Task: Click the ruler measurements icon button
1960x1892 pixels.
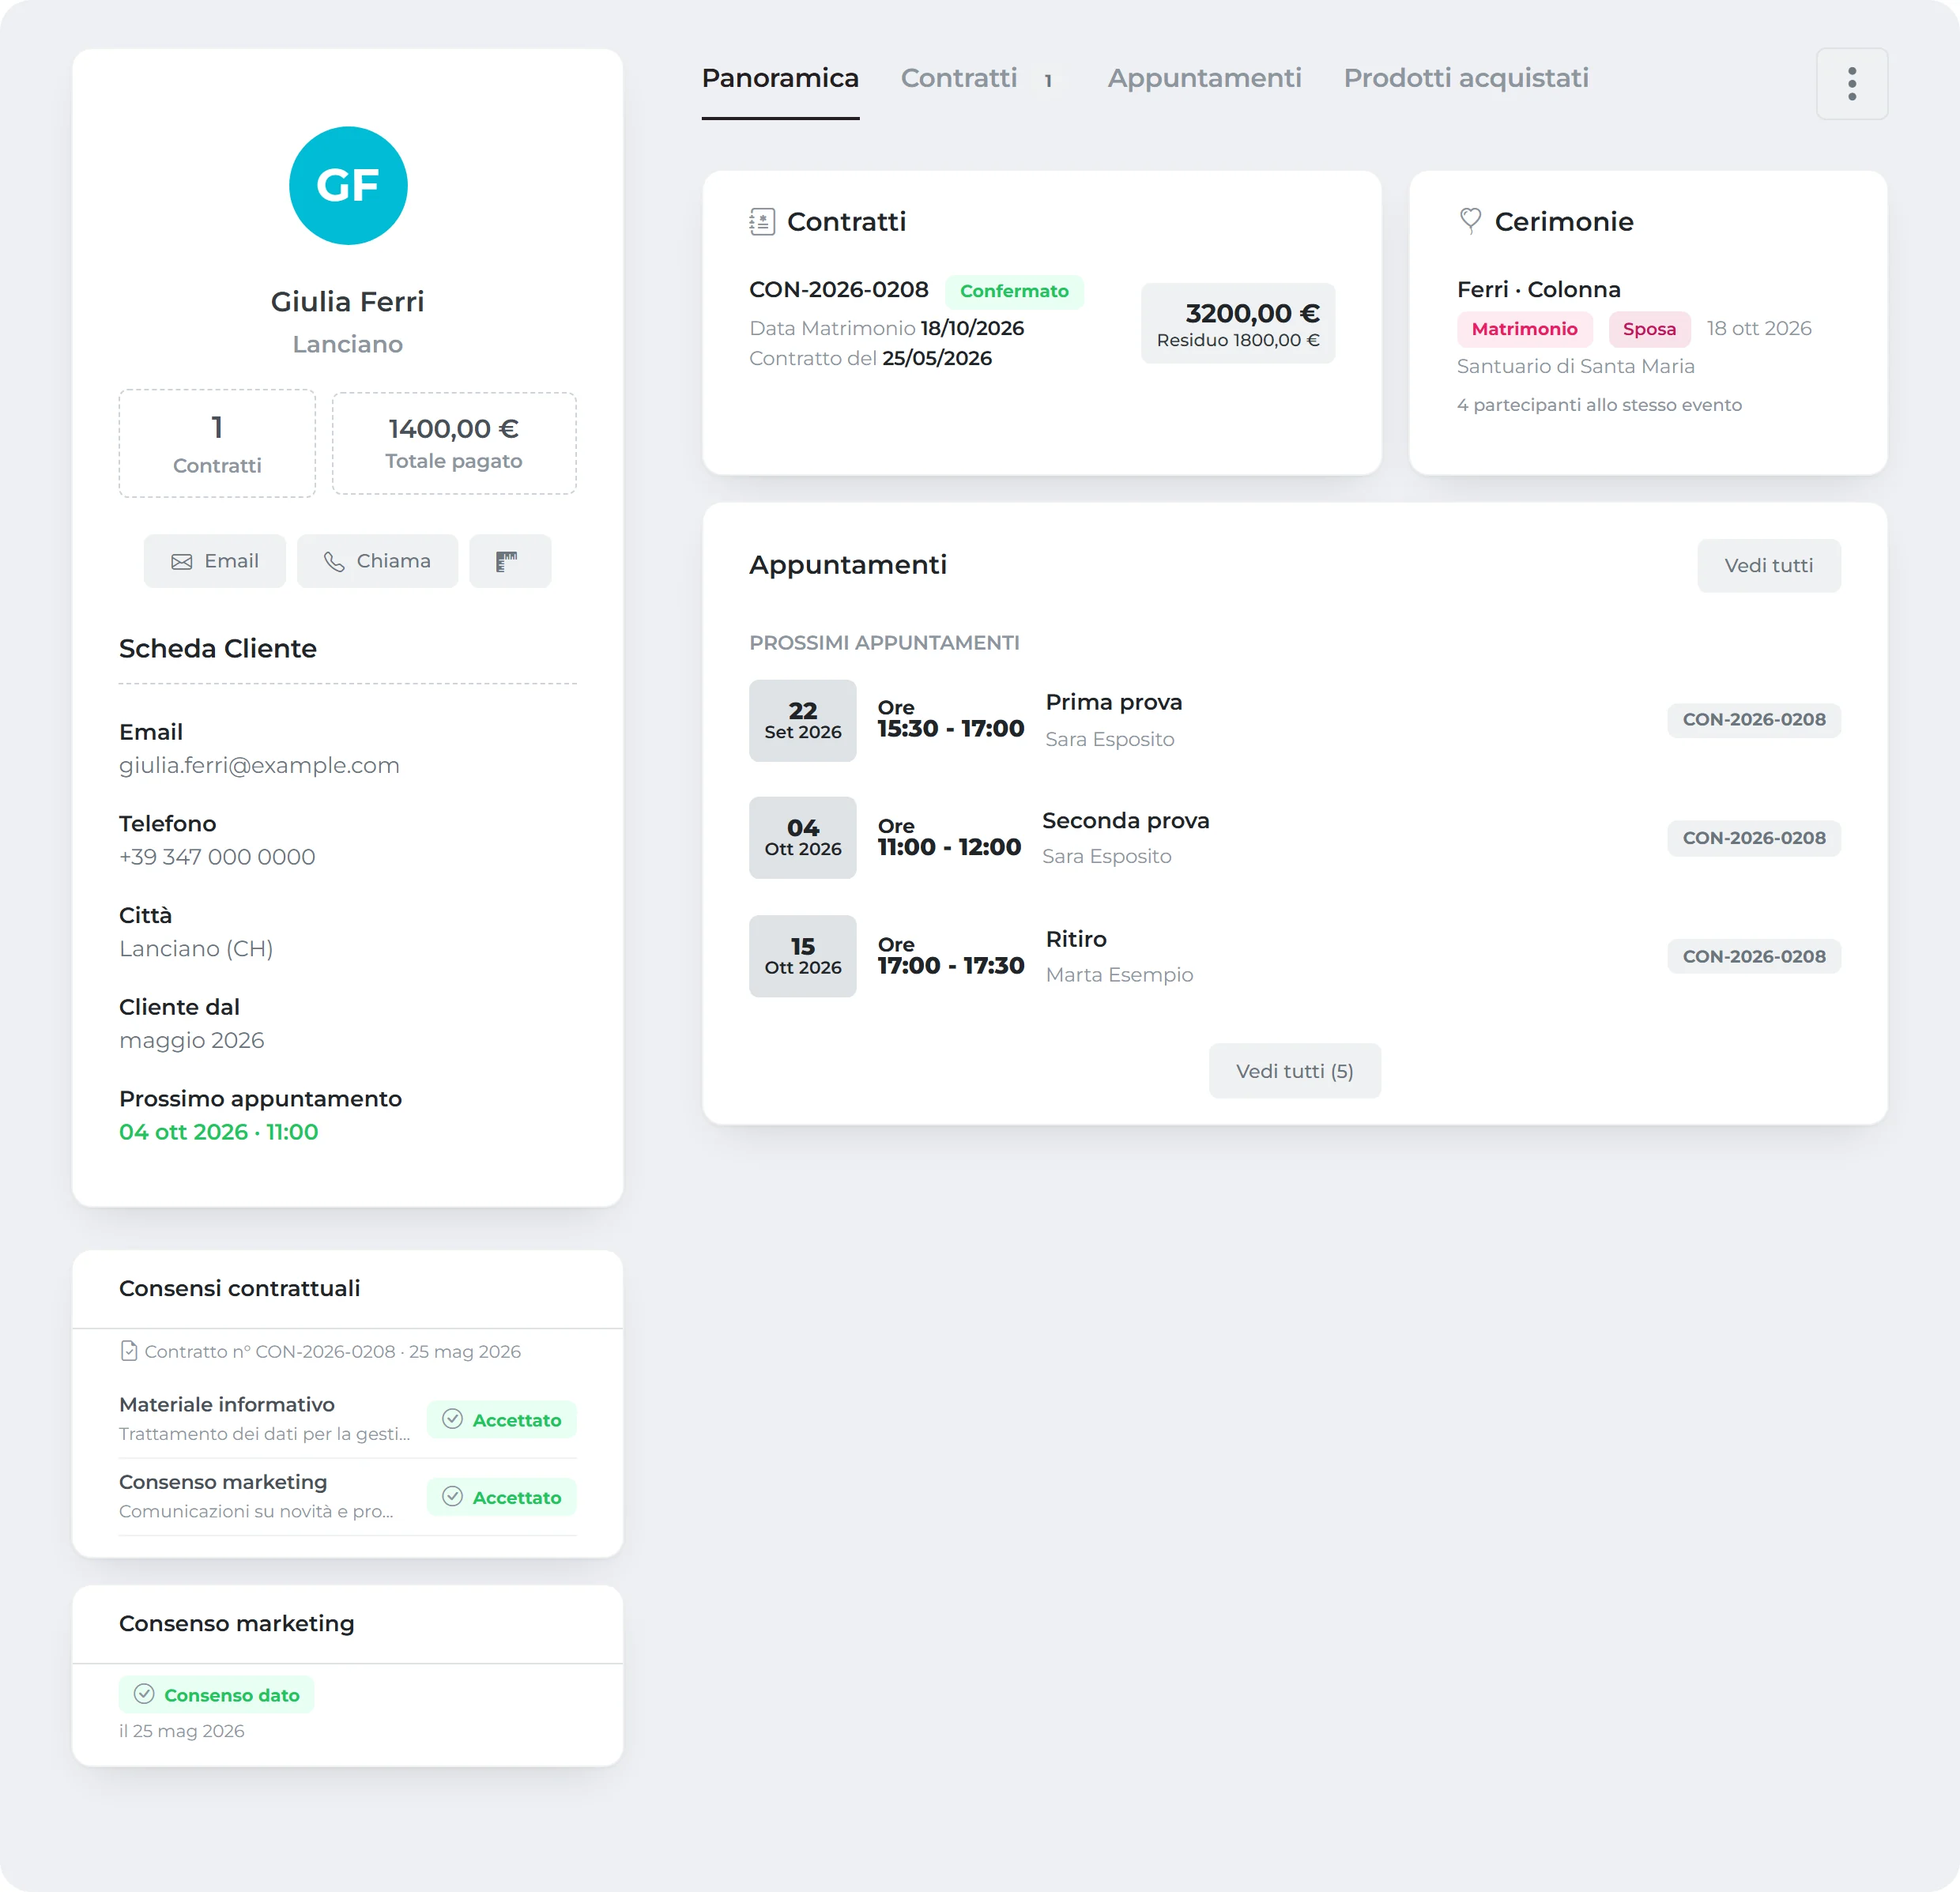Action: [x=510, y=561]
